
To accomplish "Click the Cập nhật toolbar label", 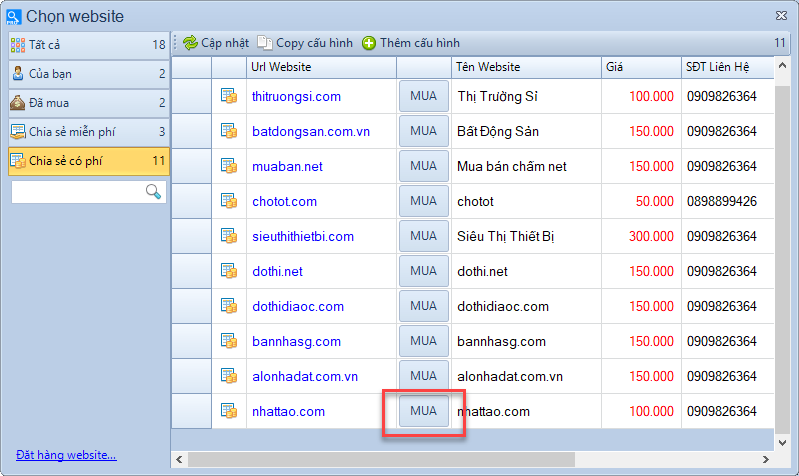I will pyautogui.click(x=225, y=43).
